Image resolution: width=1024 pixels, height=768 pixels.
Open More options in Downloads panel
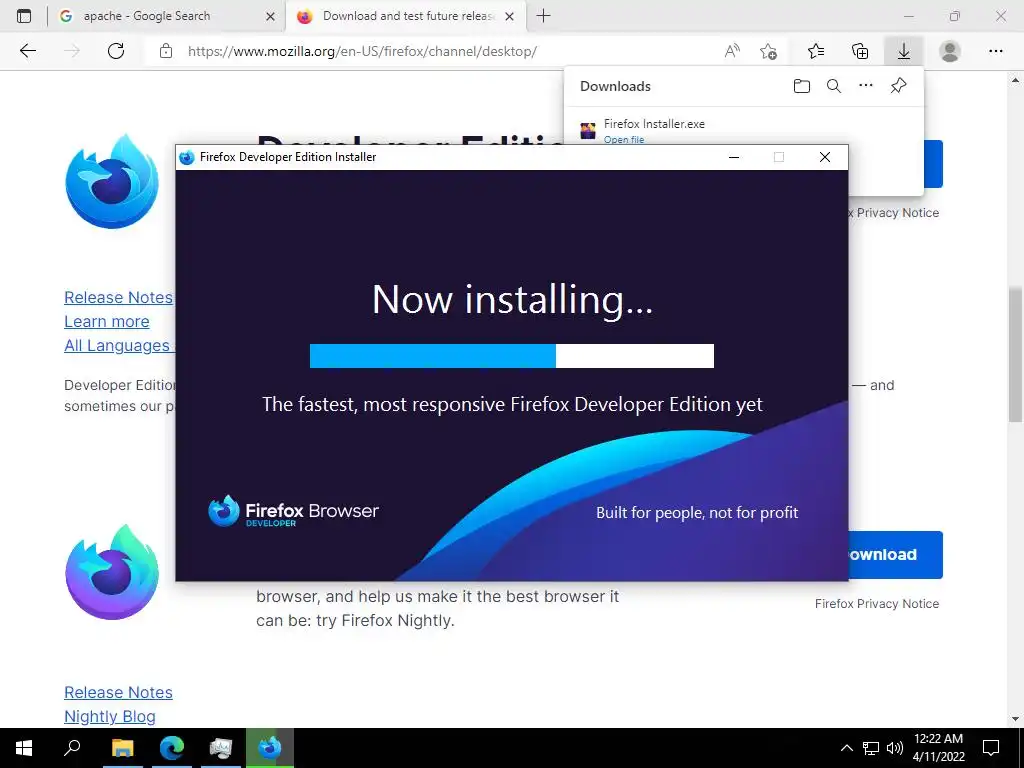tap(866, 86)
